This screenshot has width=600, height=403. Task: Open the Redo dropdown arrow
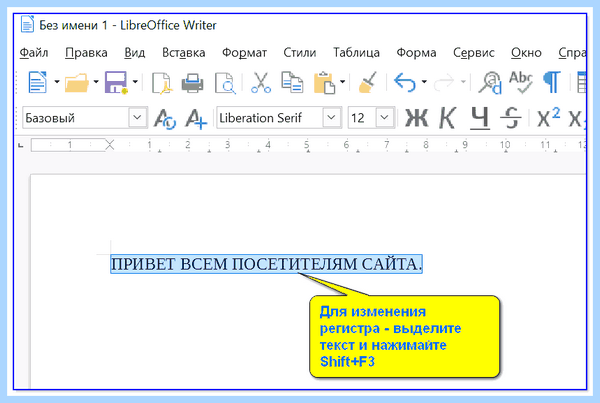click(463, 82)
